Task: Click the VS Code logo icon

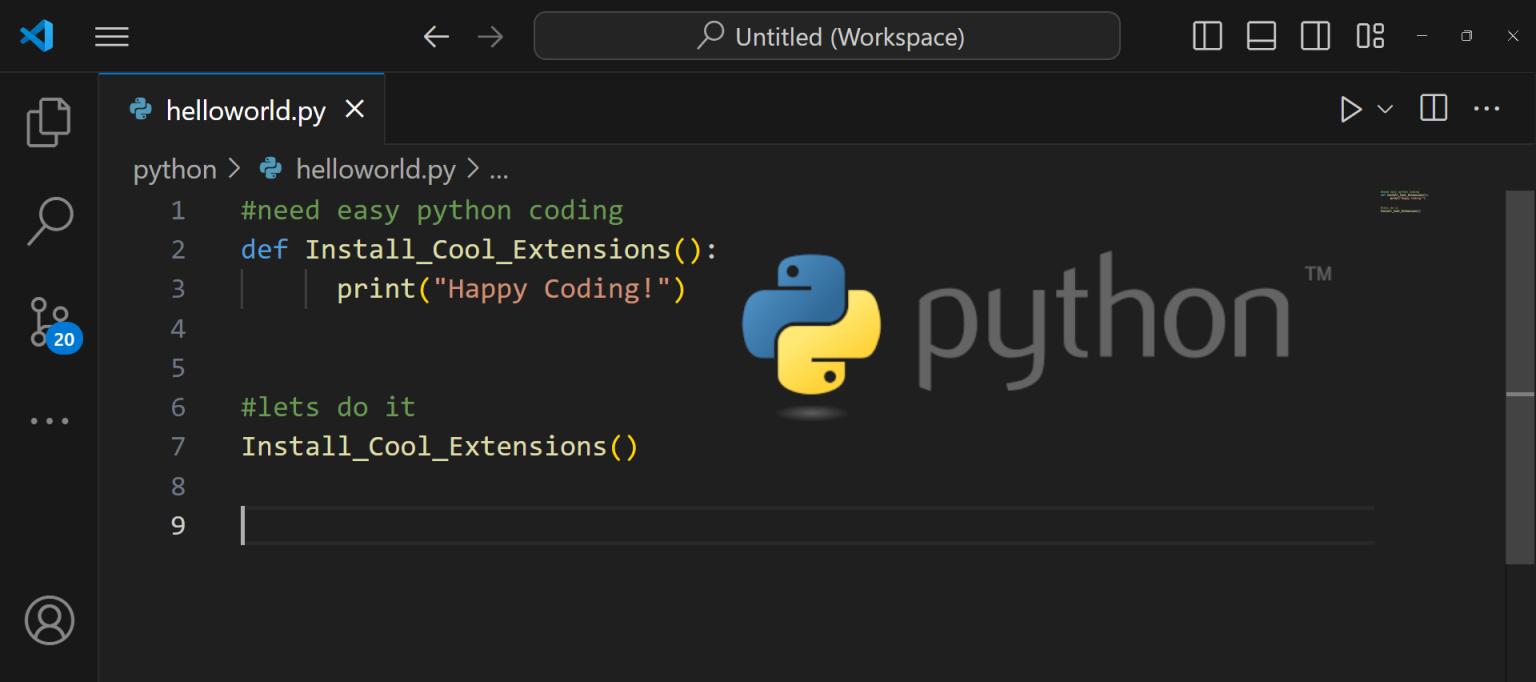Action: coord(37,36)
